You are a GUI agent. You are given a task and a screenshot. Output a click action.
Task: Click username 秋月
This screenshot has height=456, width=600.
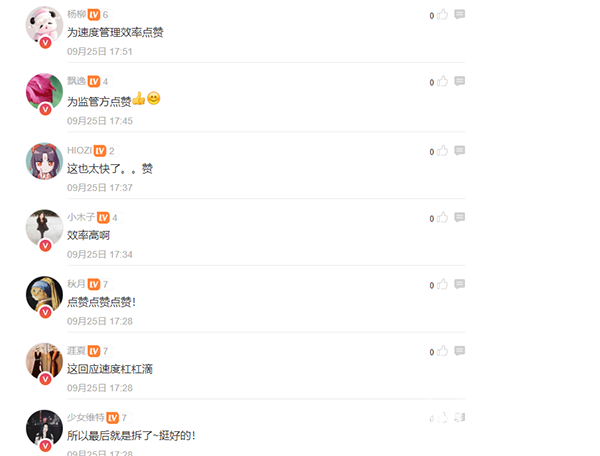tap(76, 284)
